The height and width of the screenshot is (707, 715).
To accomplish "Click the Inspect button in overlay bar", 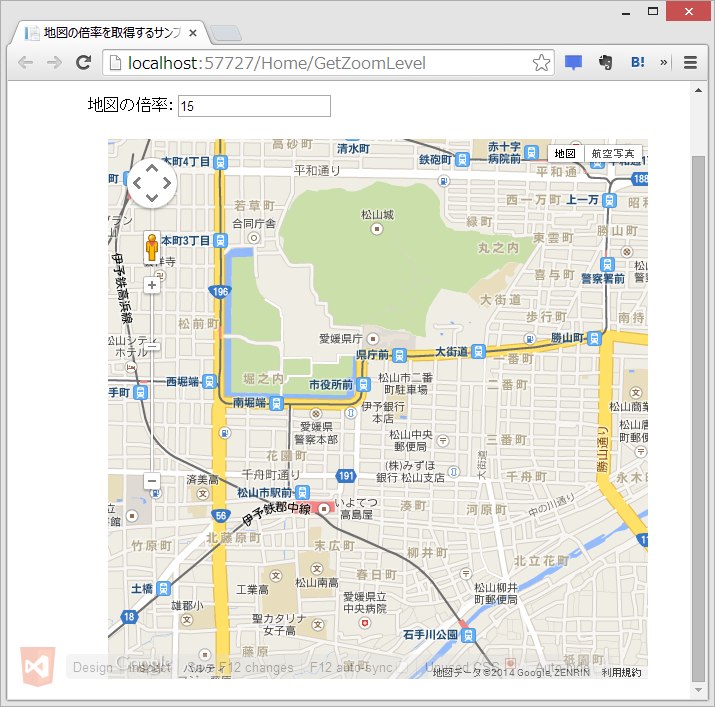I will point(150,667).
